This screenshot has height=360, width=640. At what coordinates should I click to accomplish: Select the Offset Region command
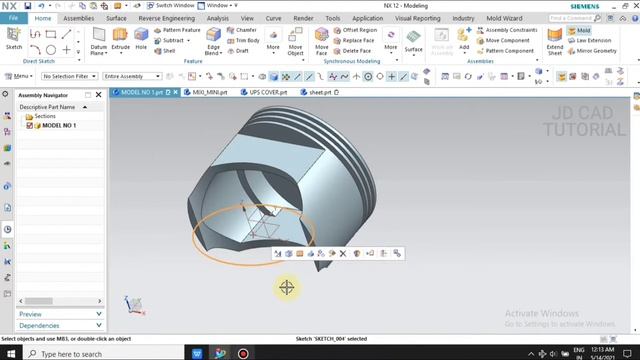(x=355, y=30)
